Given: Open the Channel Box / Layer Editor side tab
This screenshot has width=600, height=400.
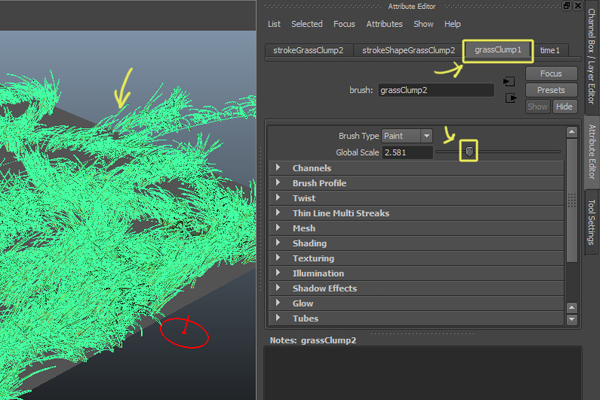Looking at the screenshot, I should pos(592,56).
